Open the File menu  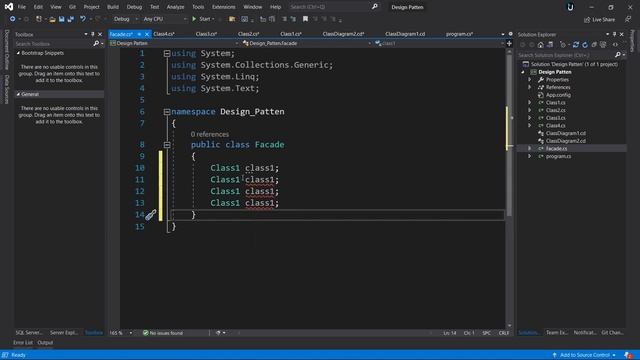(x=22, y=7)
